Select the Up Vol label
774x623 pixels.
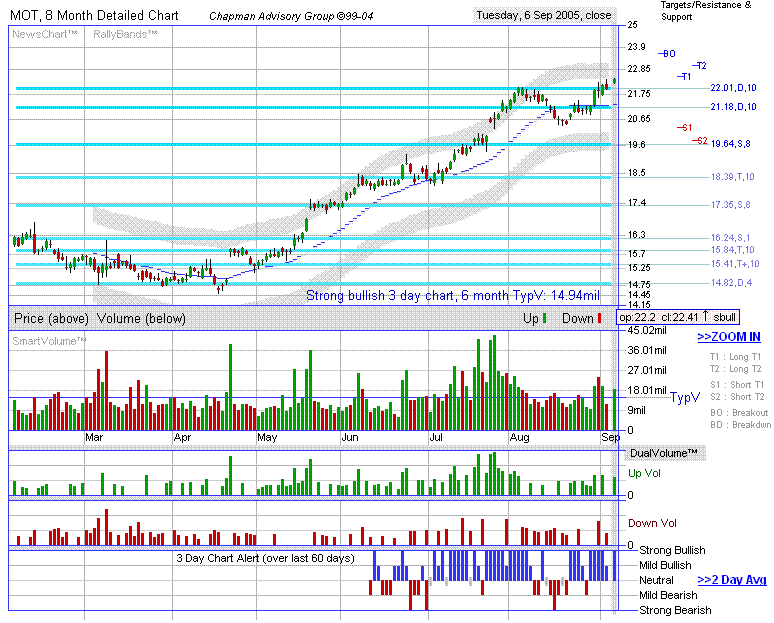[644, 473]
